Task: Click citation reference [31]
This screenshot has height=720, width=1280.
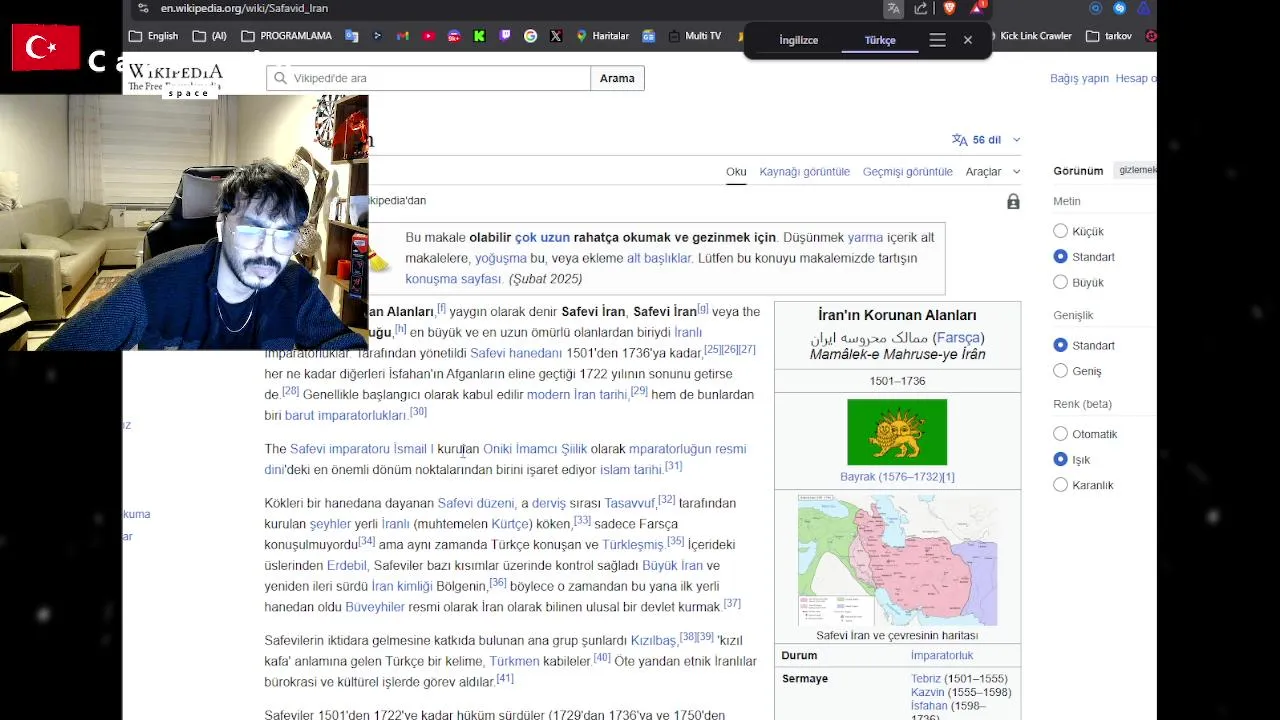Action: point(673,466)
